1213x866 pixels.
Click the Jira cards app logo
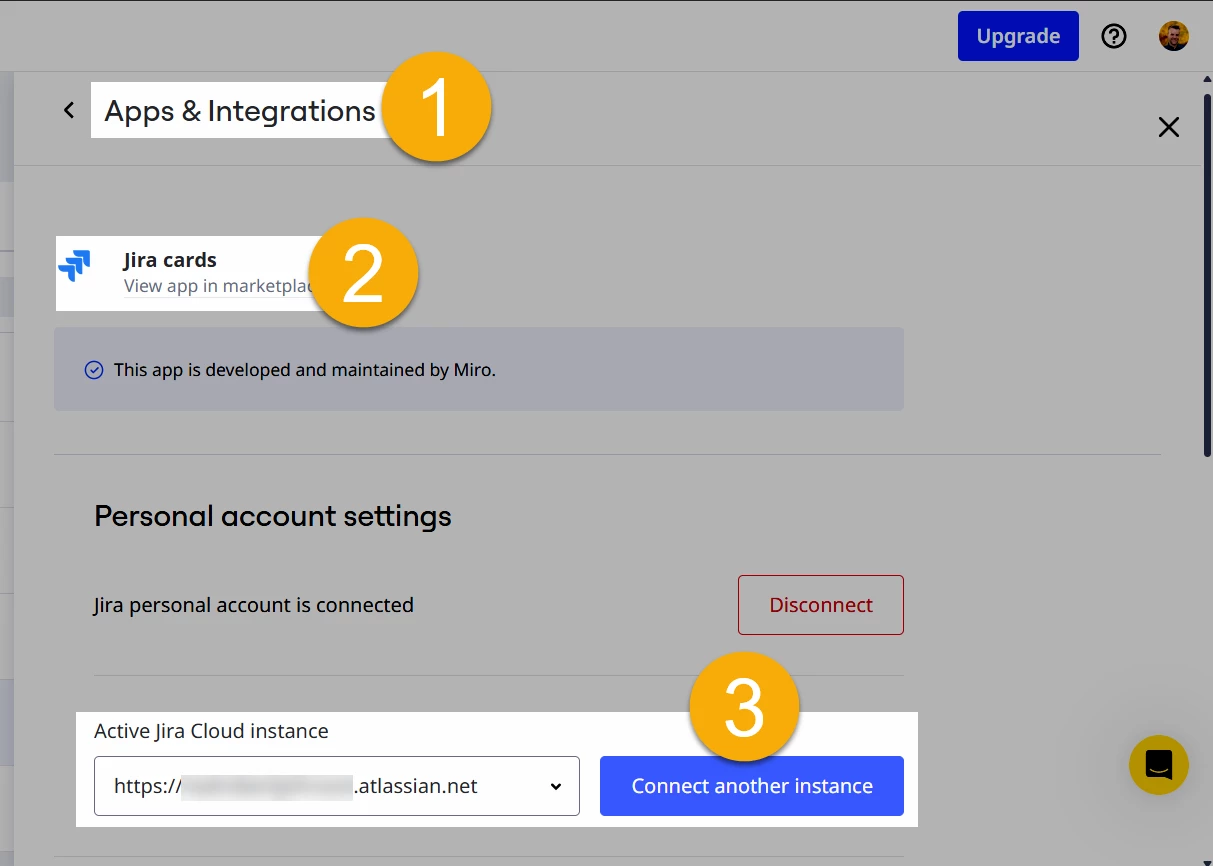75,267
